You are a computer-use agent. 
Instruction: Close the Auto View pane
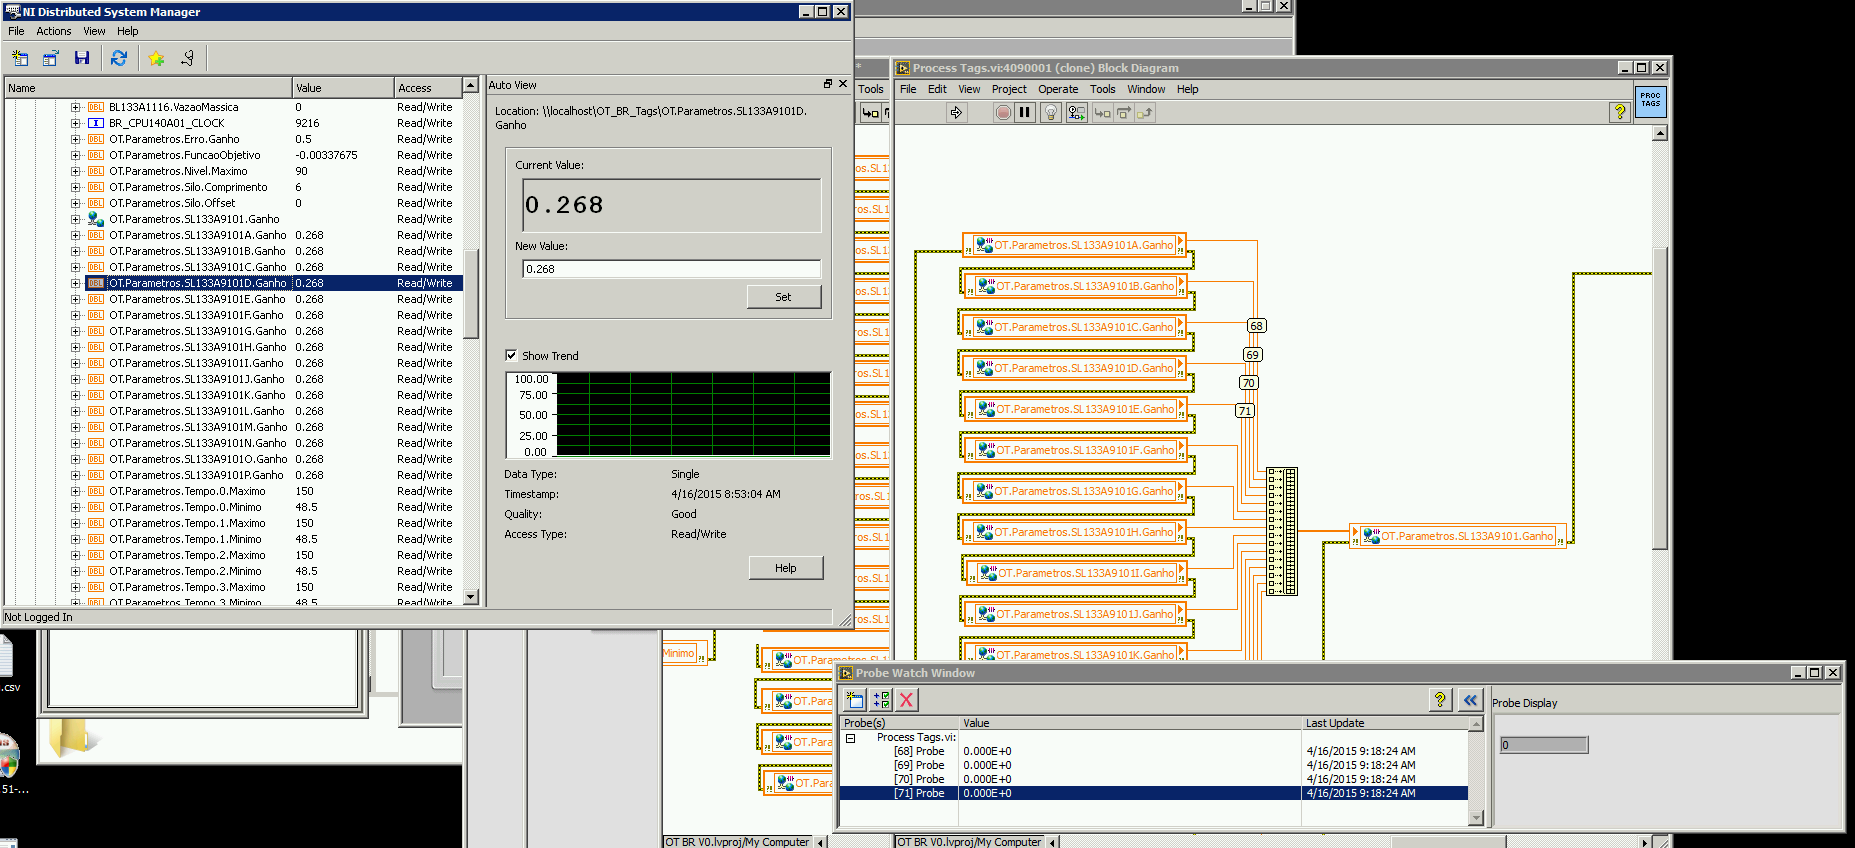coord(843,84)
